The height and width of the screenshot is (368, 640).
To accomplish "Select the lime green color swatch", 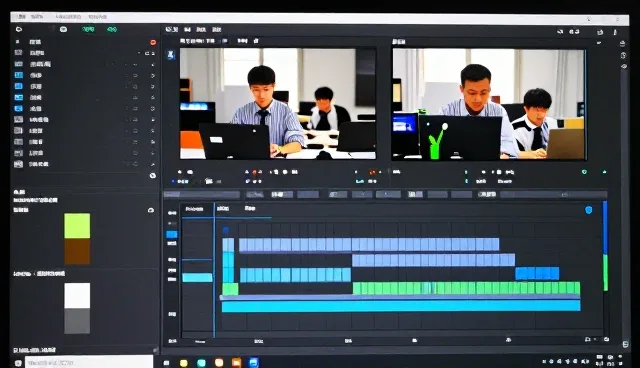I will click(77, 226).
